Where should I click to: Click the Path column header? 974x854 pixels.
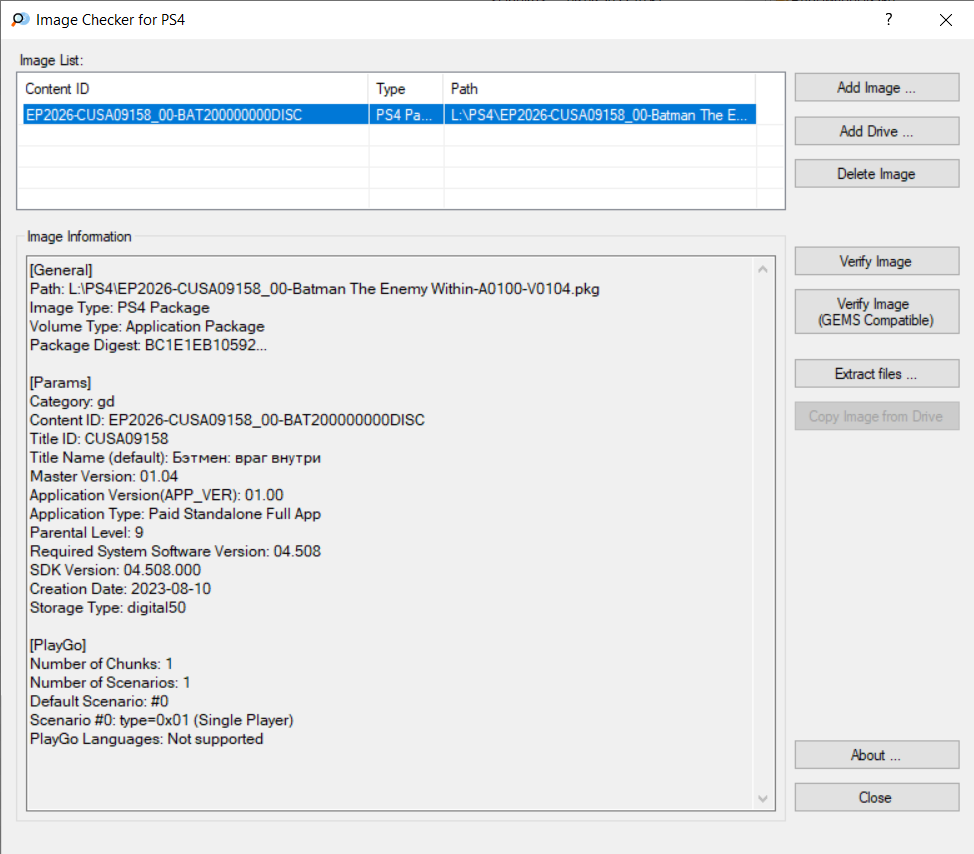(599, 89)
